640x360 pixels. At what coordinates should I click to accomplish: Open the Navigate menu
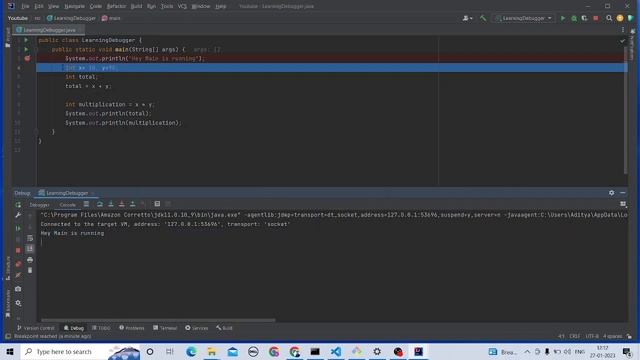point(74,6)
